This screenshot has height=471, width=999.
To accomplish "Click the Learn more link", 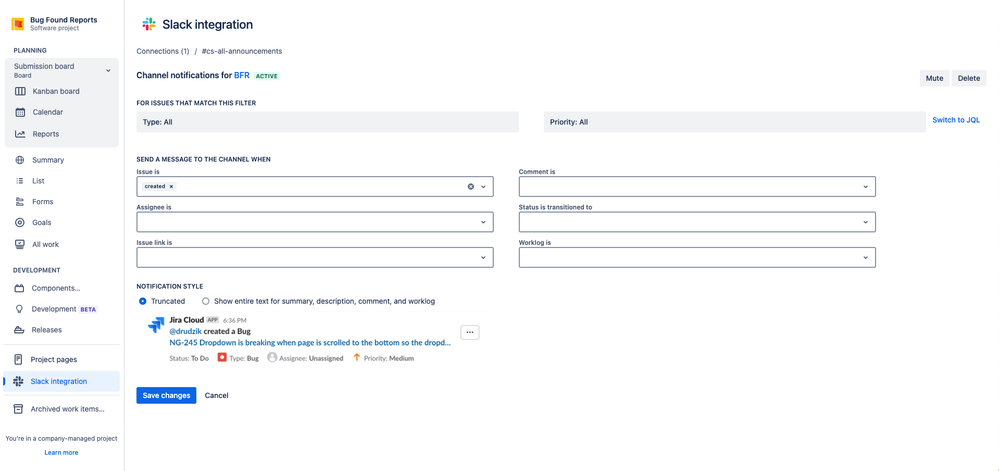I will point(61,453).
